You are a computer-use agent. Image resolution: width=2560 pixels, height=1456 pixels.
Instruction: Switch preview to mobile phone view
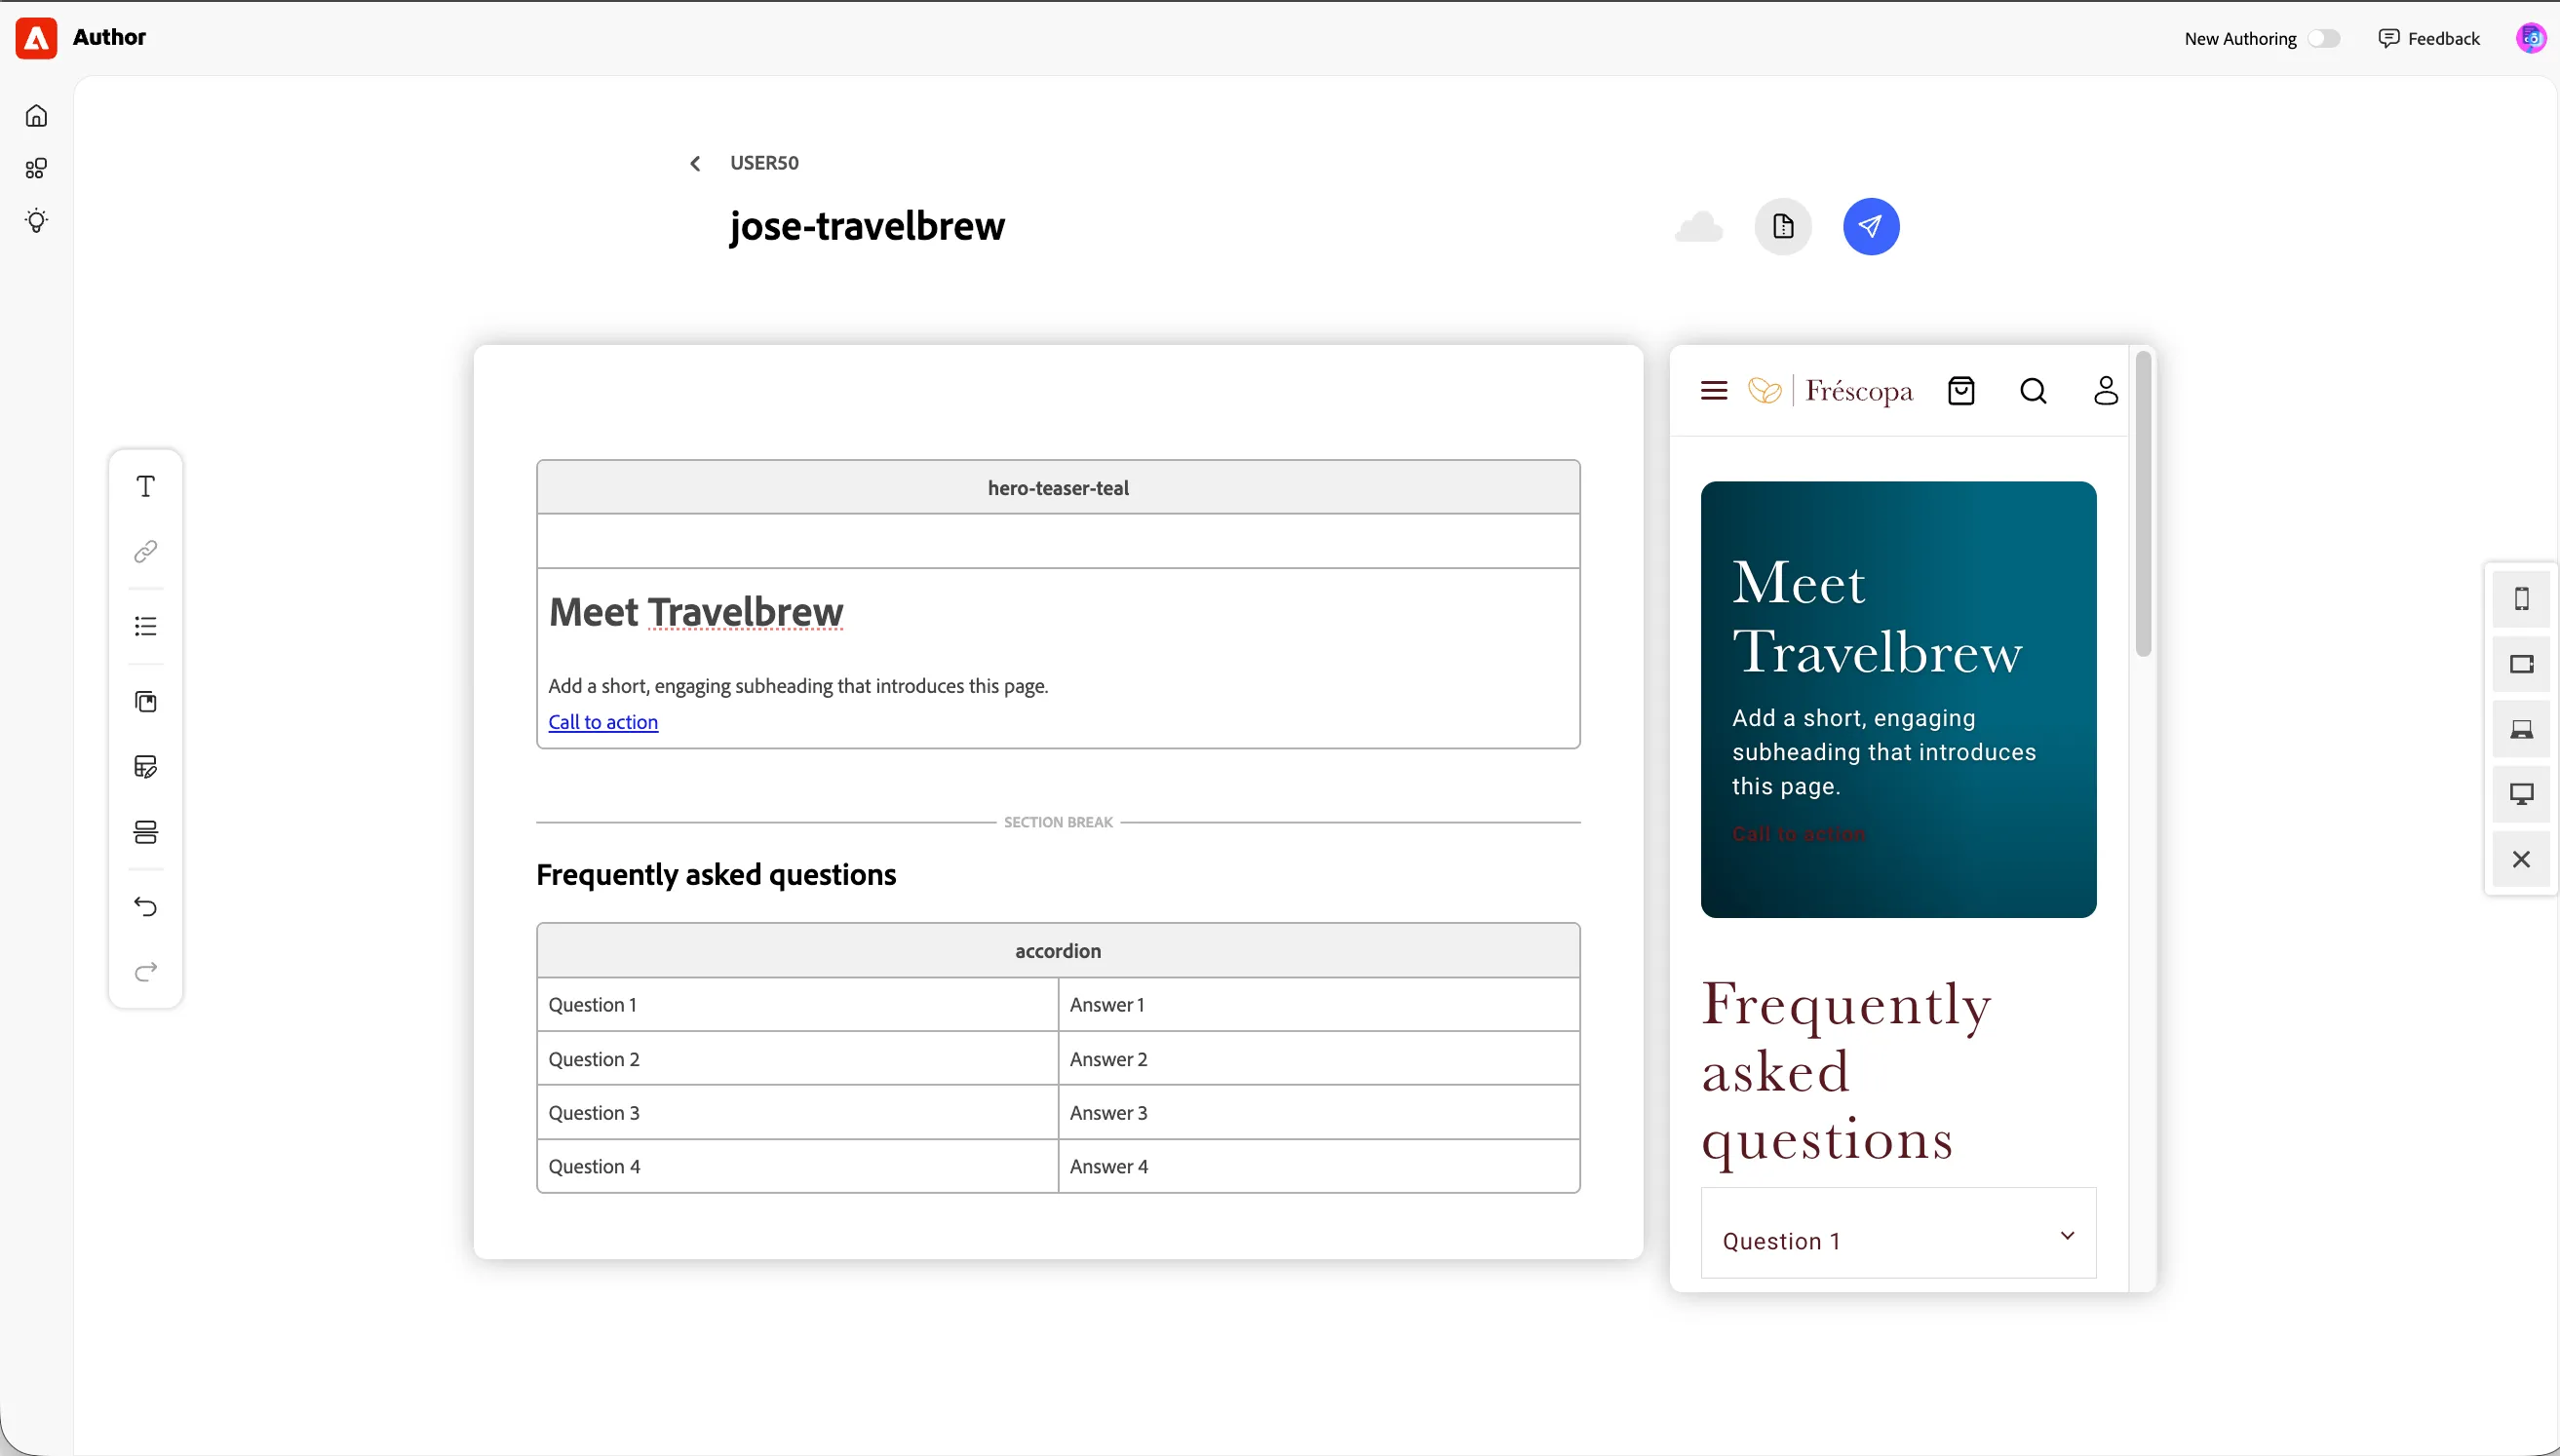coord(2521,599)
